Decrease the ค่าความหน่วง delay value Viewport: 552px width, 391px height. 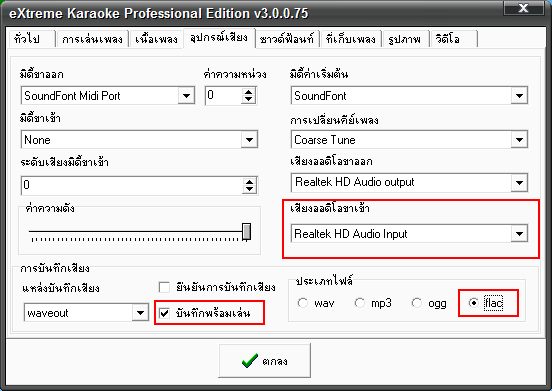point(249,100)
